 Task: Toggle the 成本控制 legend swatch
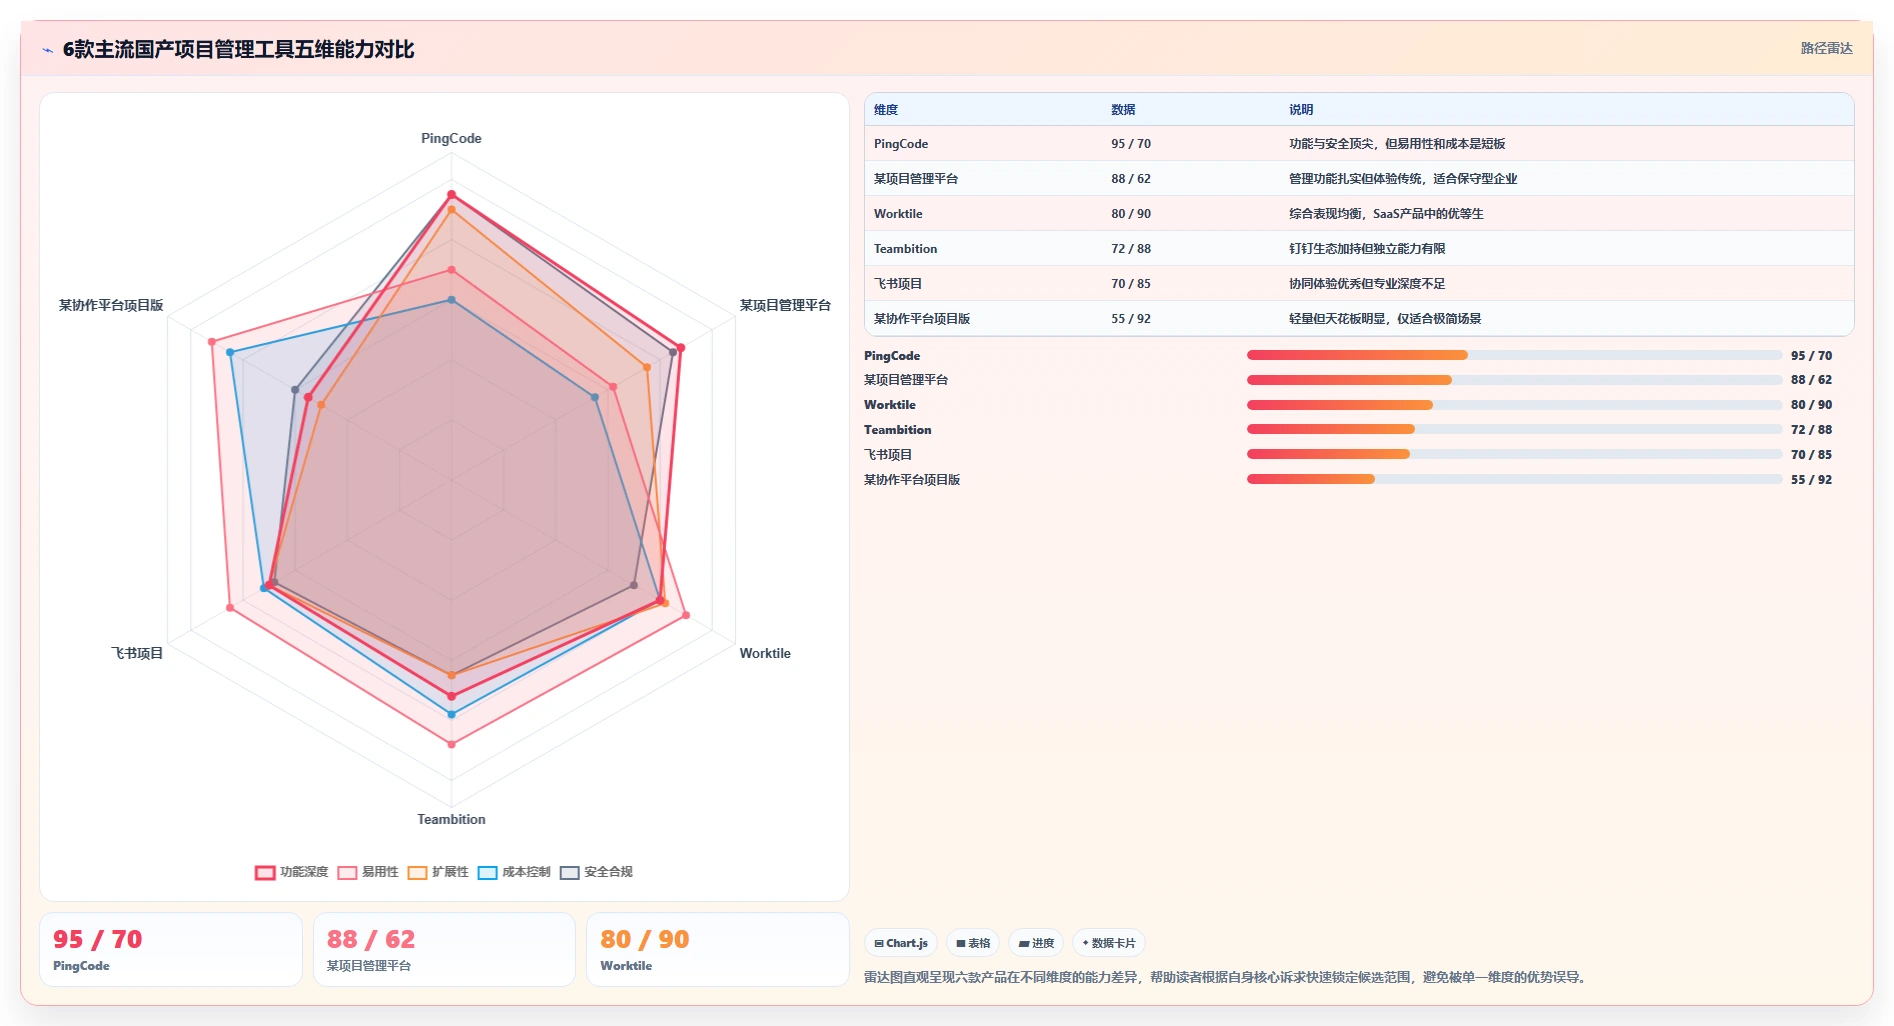tap(487, 873)
